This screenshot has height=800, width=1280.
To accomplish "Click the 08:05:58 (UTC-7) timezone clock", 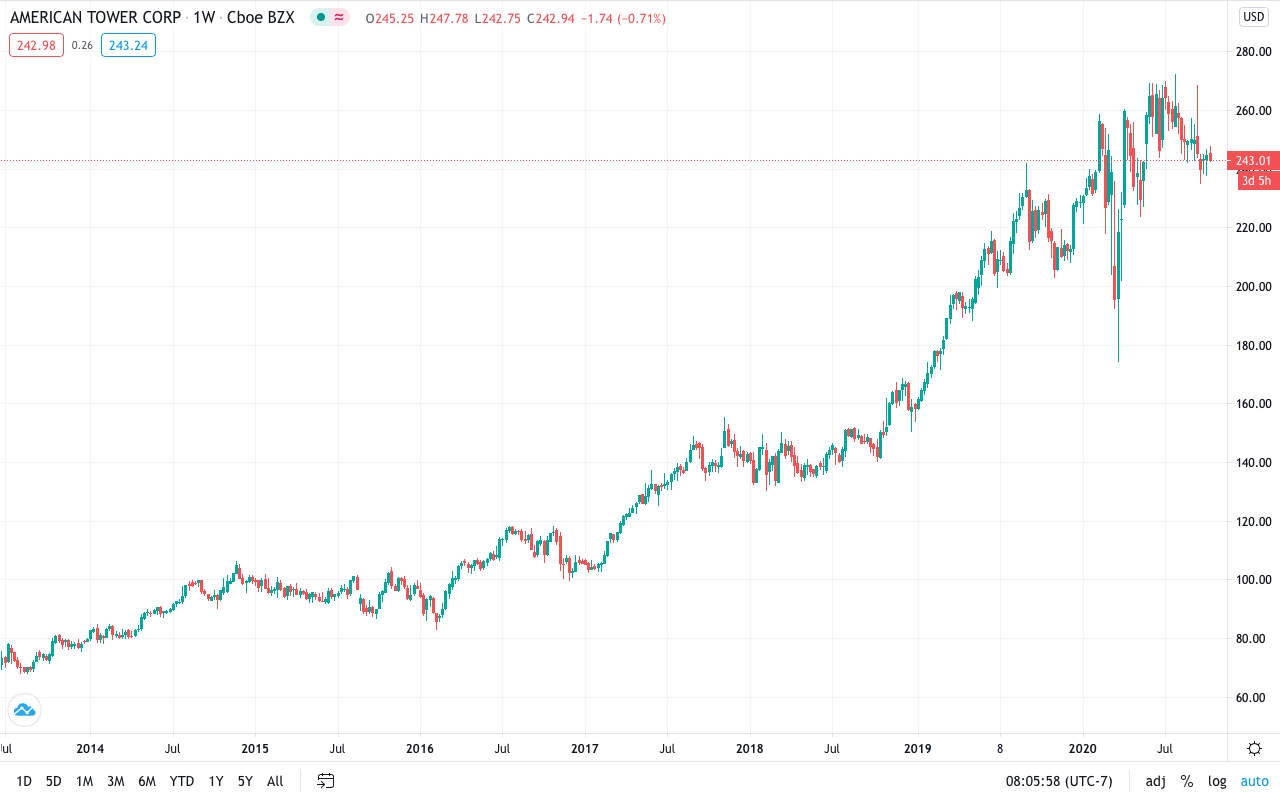I will tap(1059, 781).
